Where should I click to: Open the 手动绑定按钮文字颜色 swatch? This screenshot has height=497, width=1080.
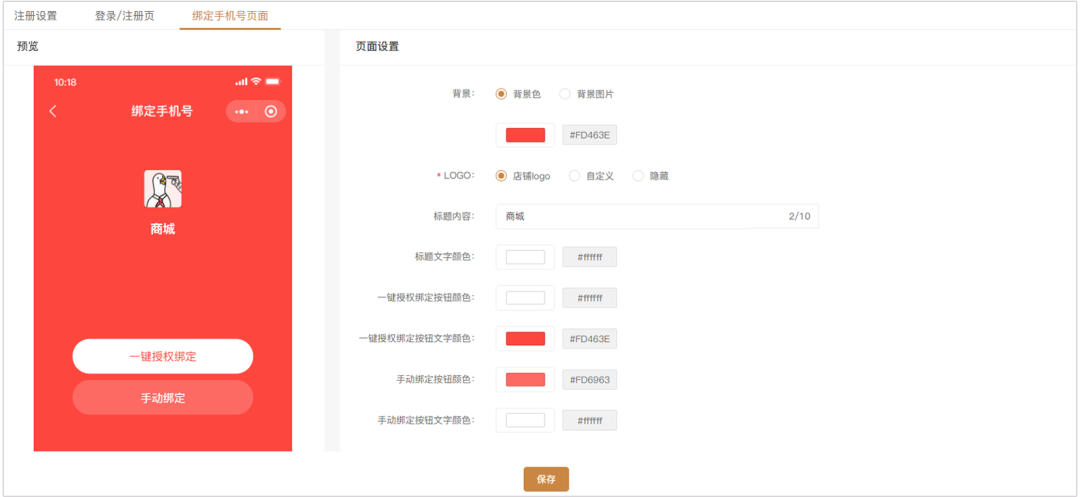coord(525,420)
